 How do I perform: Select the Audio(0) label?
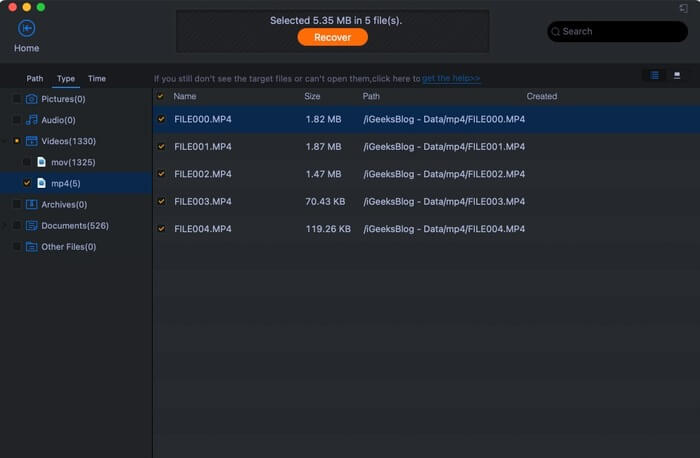click(x=58, y=120)
